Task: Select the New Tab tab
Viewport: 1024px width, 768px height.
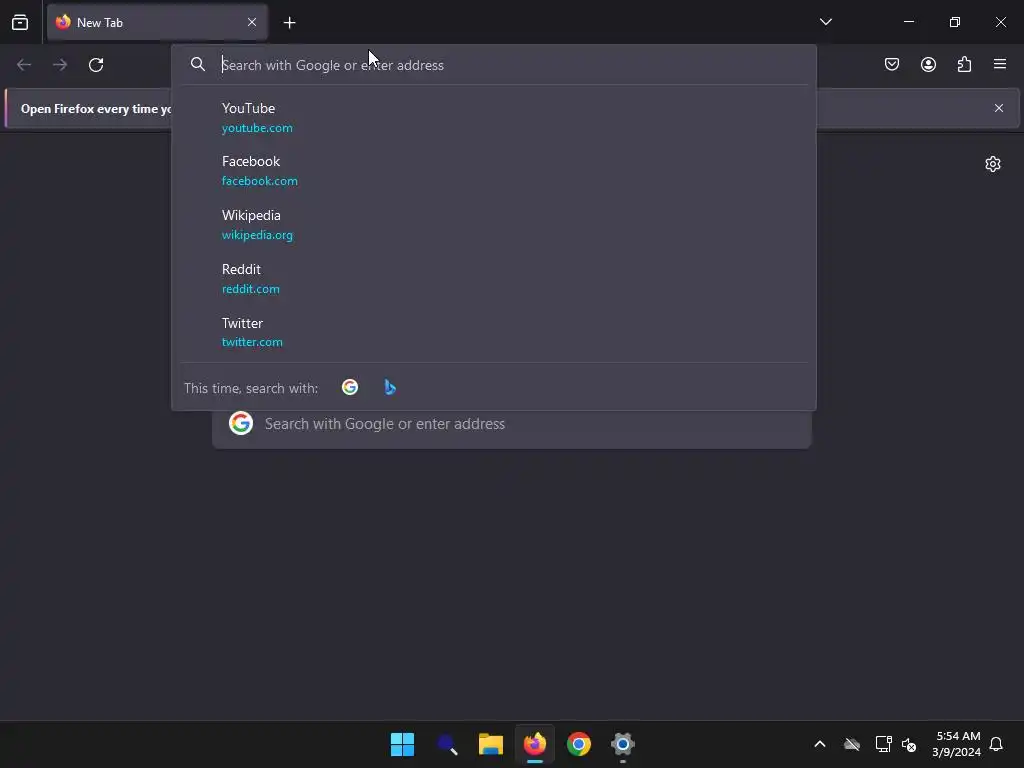Action: 157,22
